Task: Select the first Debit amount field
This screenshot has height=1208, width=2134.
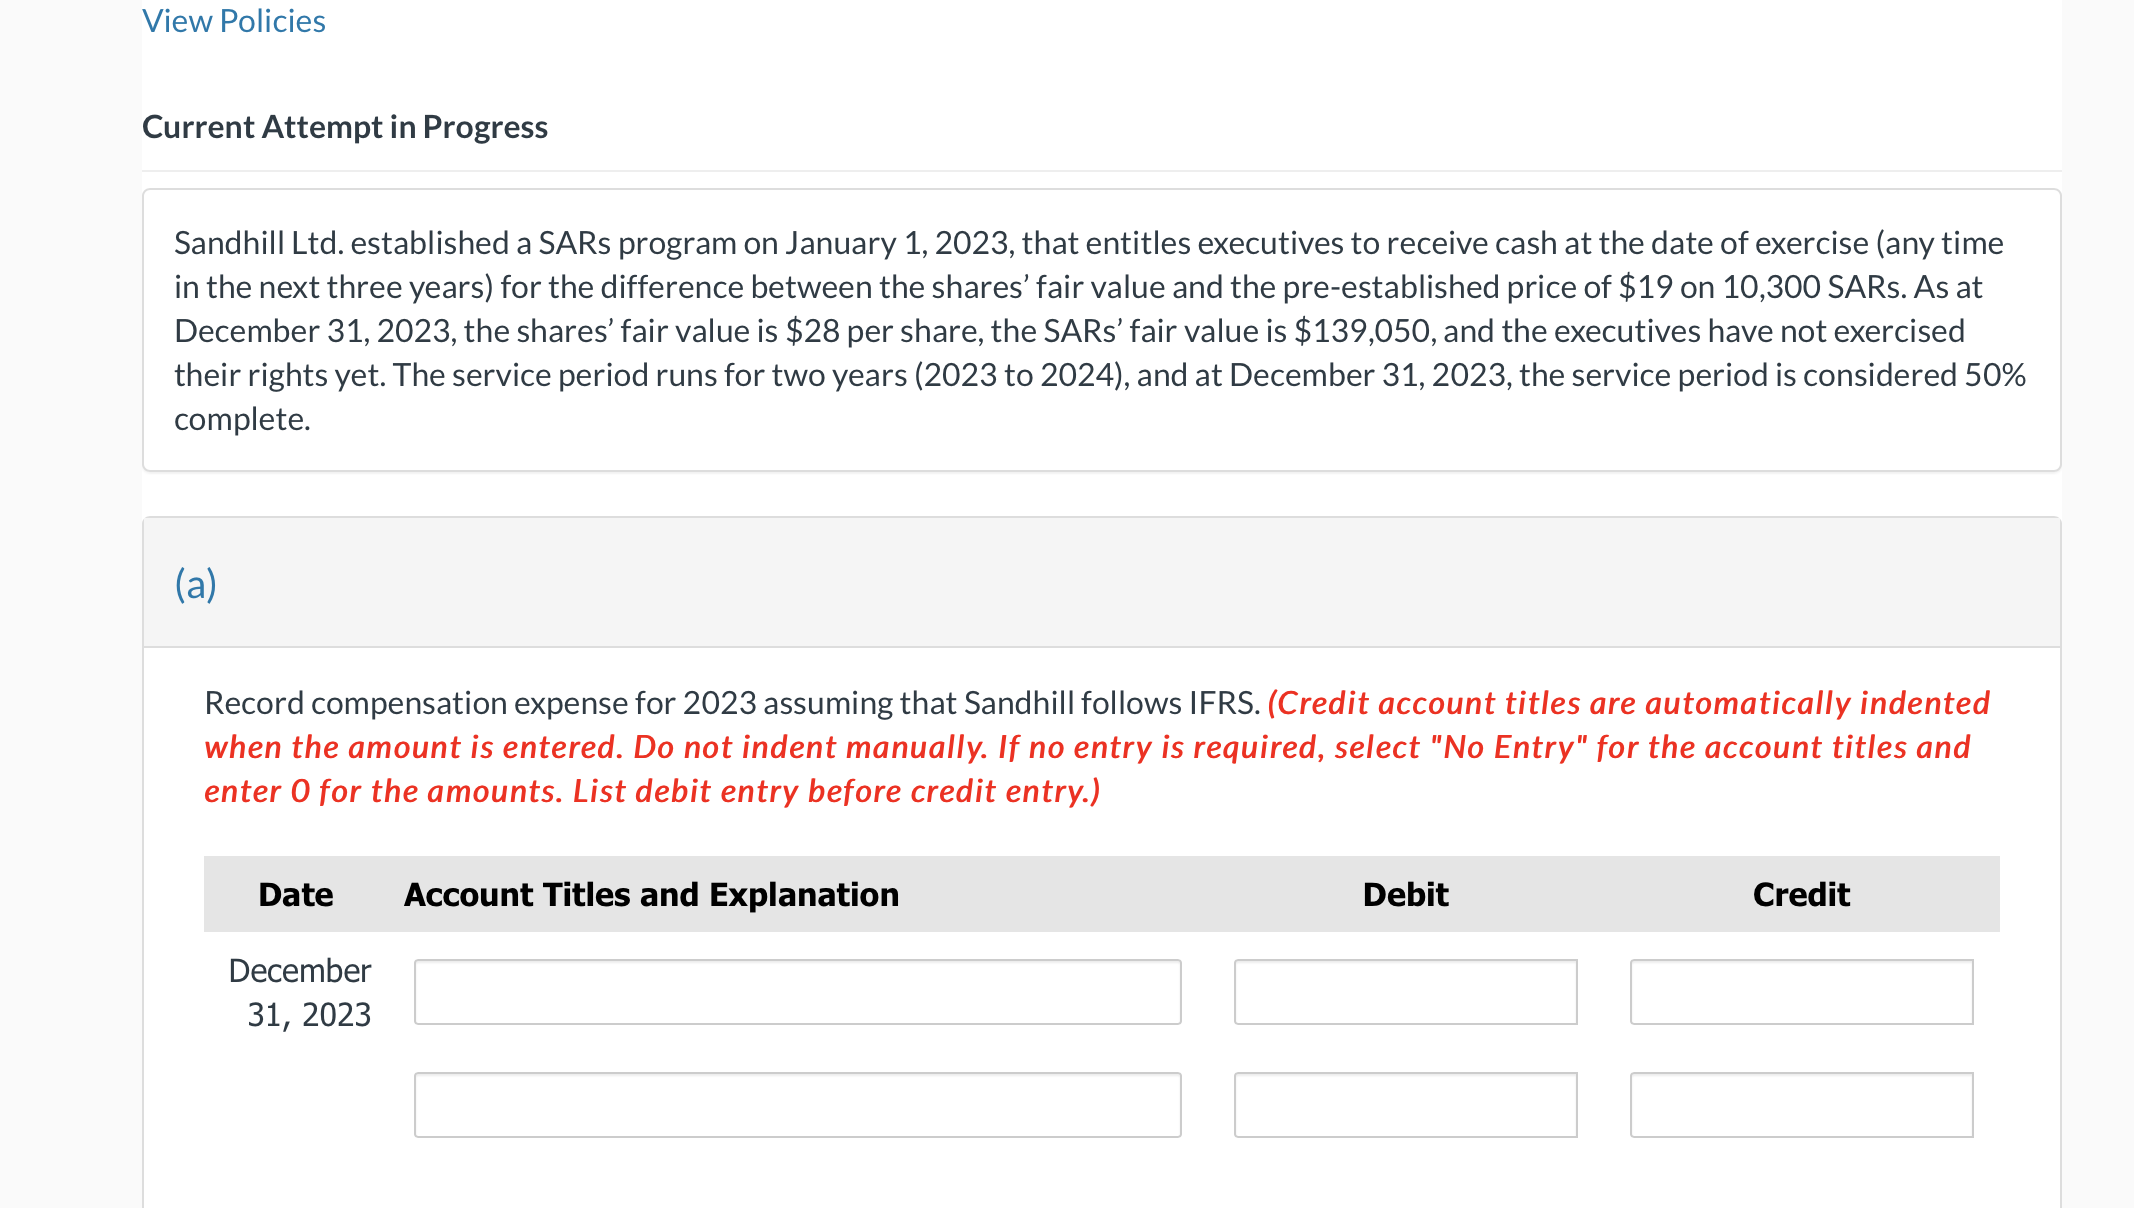Action: 1404,992
